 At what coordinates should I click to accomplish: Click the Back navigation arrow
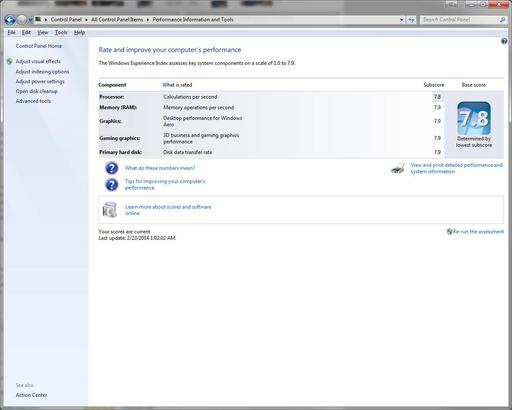click(x=10, y=20)
